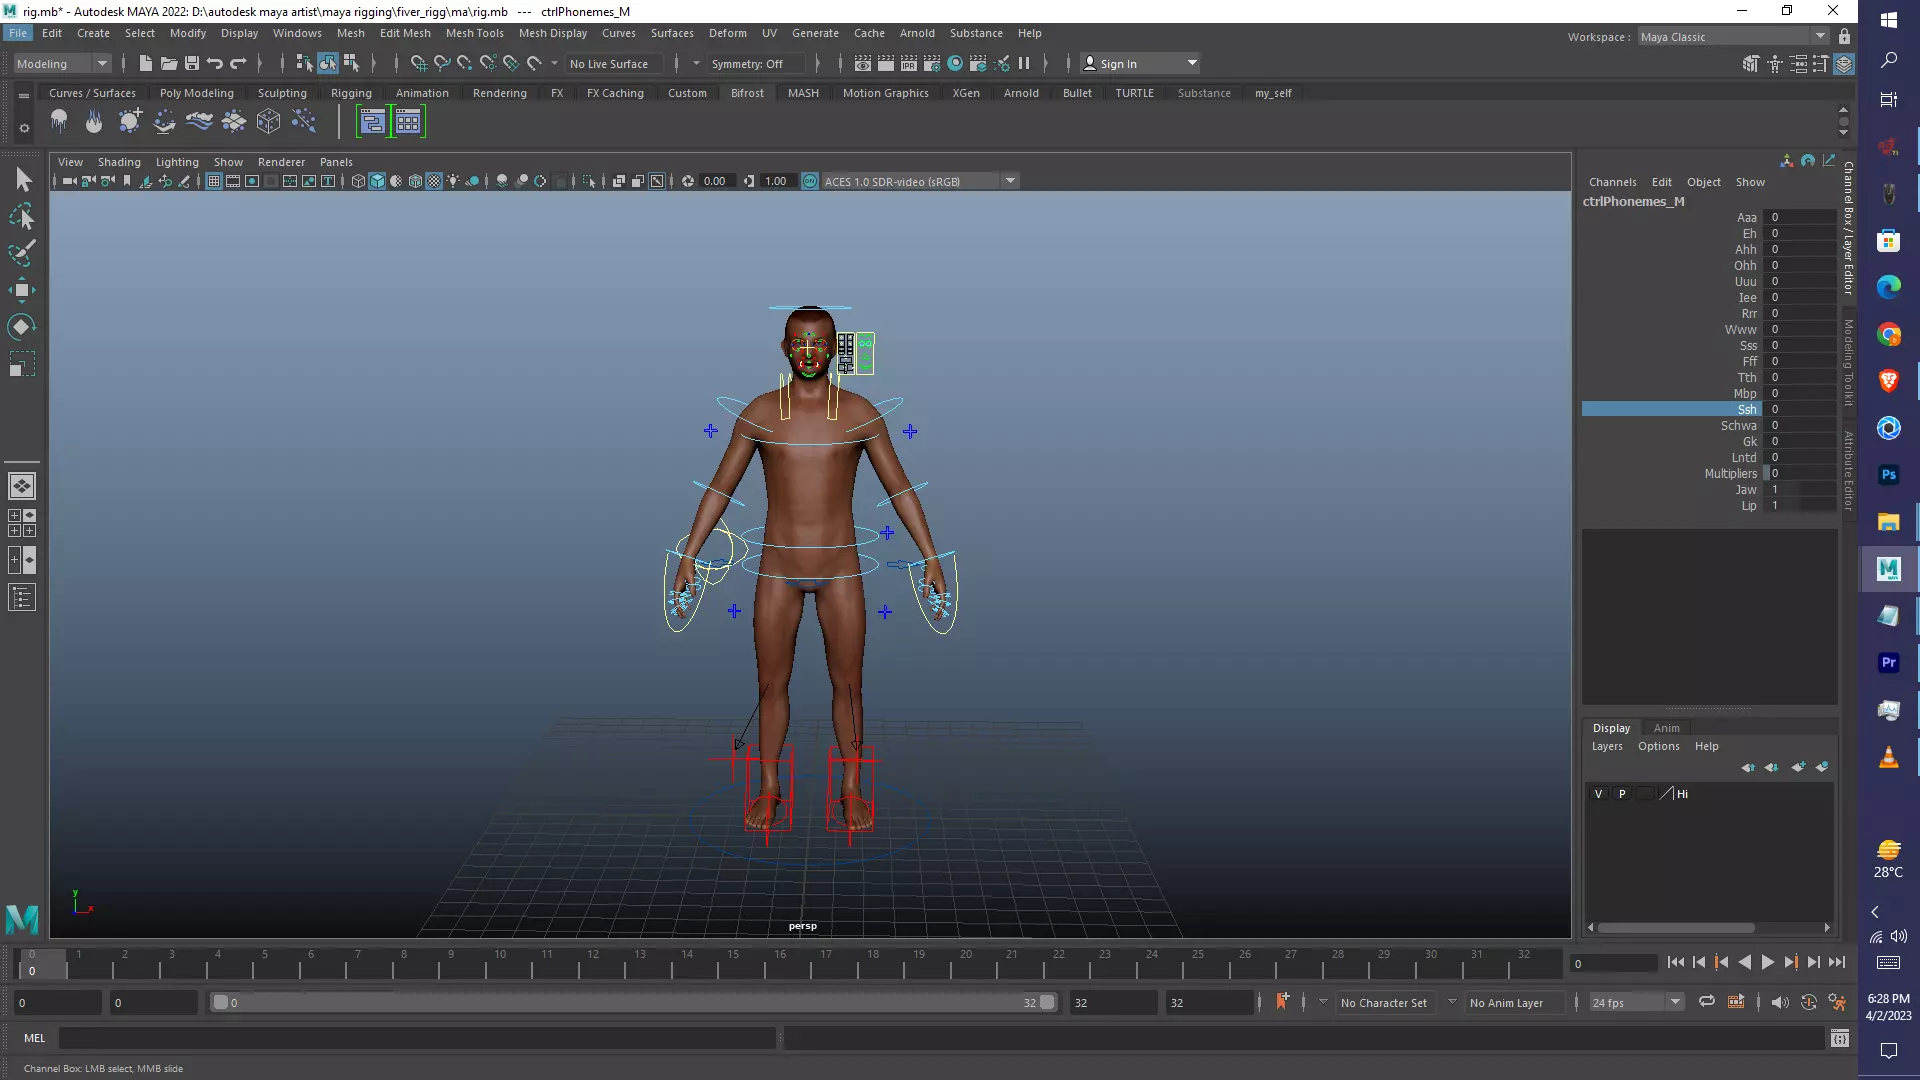Play animation forwards
Viewport: 1920px width, 1080px height.
tap(1767, 962)
